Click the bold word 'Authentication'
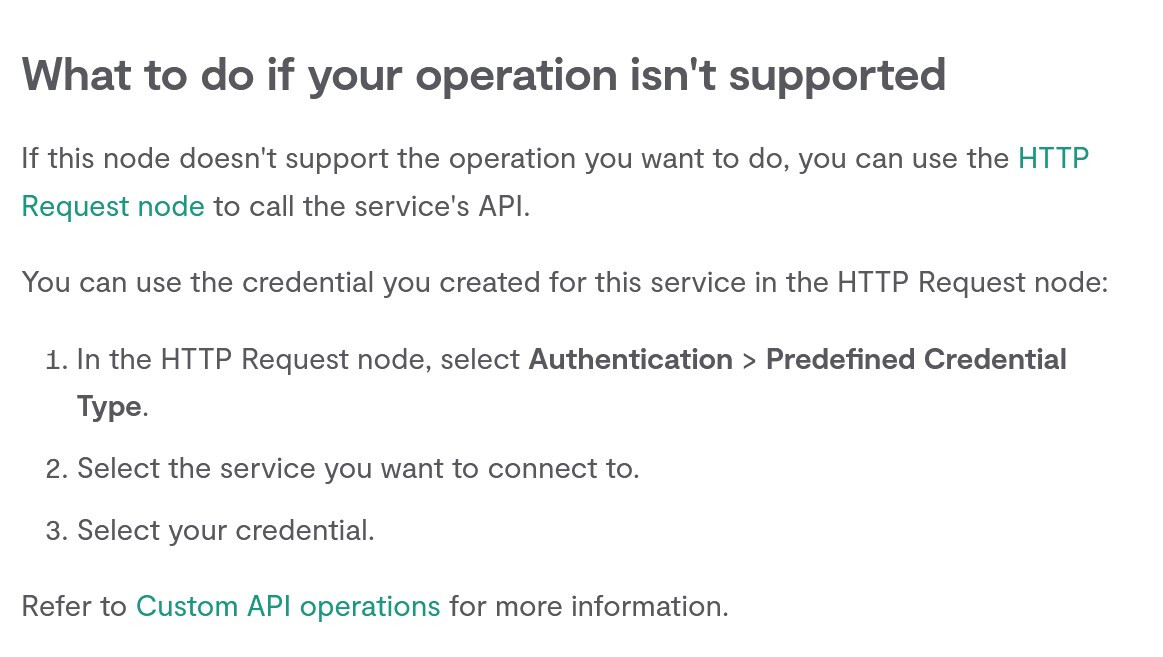The width and height of the screenshot is (1163, 657). pyautogui.click(x=630, y=360)
